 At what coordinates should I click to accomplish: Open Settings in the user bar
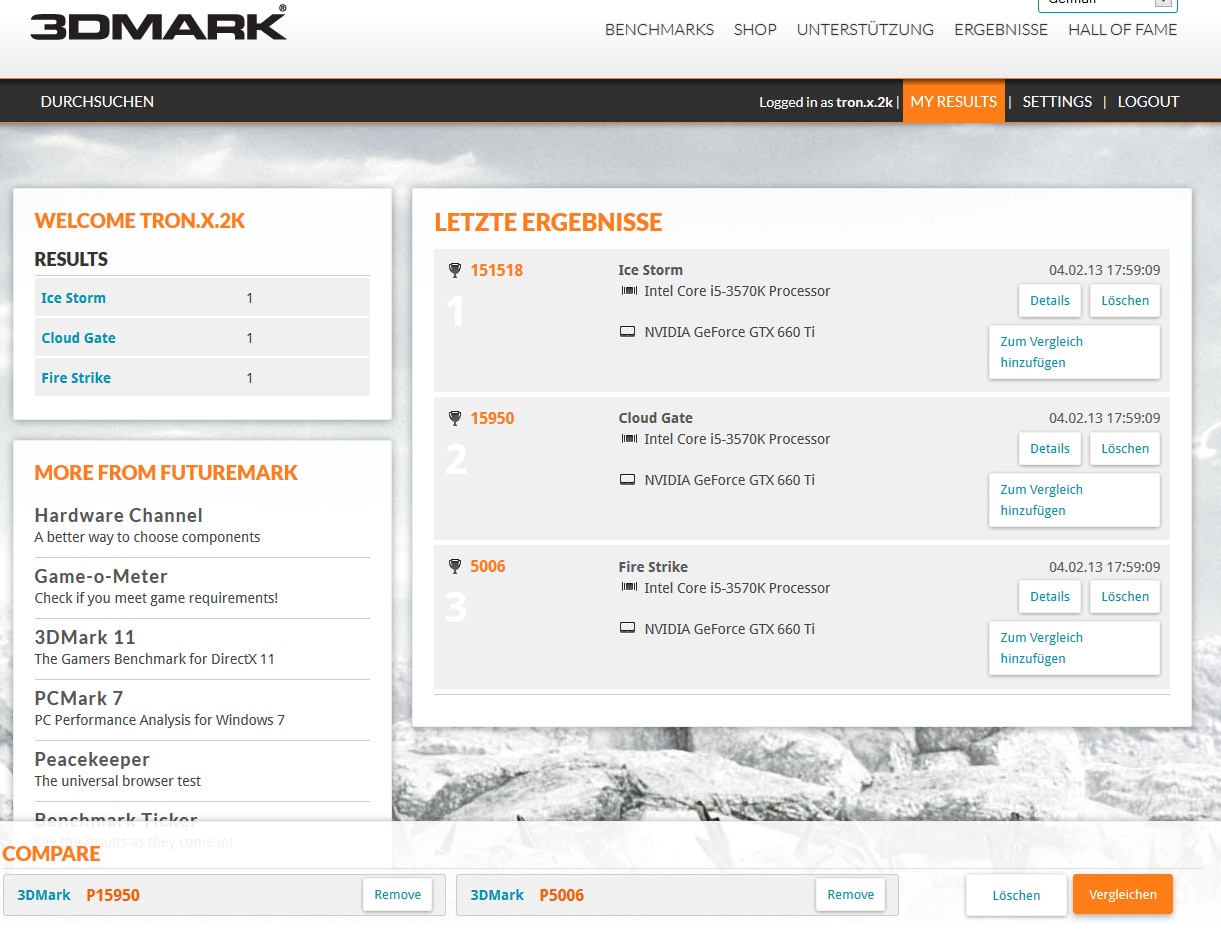pyautogui.click(x=1057, y=102)
